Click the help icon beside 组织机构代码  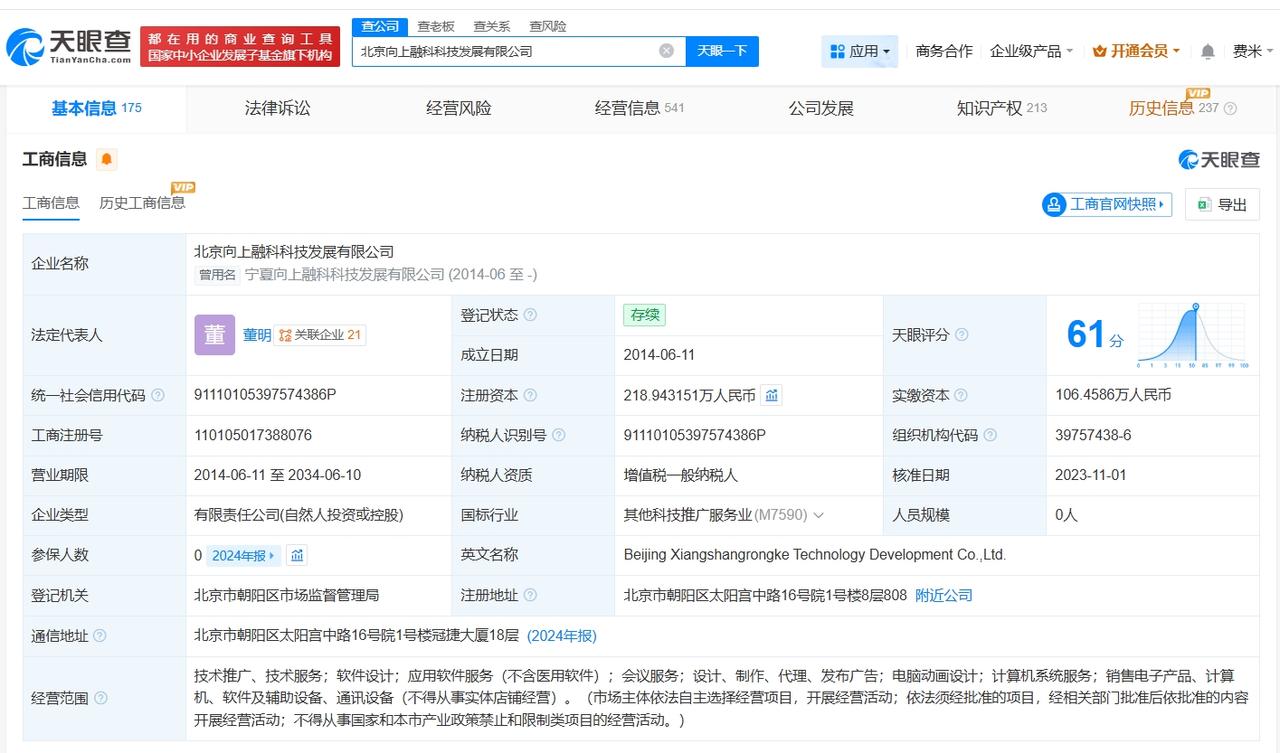click(989, 435)
